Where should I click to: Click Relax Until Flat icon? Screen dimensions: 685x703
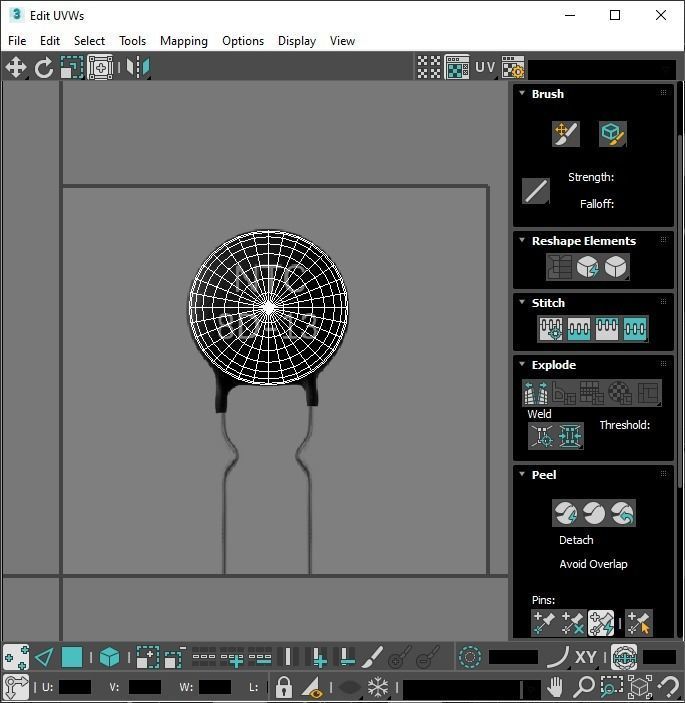coord(587,267)
